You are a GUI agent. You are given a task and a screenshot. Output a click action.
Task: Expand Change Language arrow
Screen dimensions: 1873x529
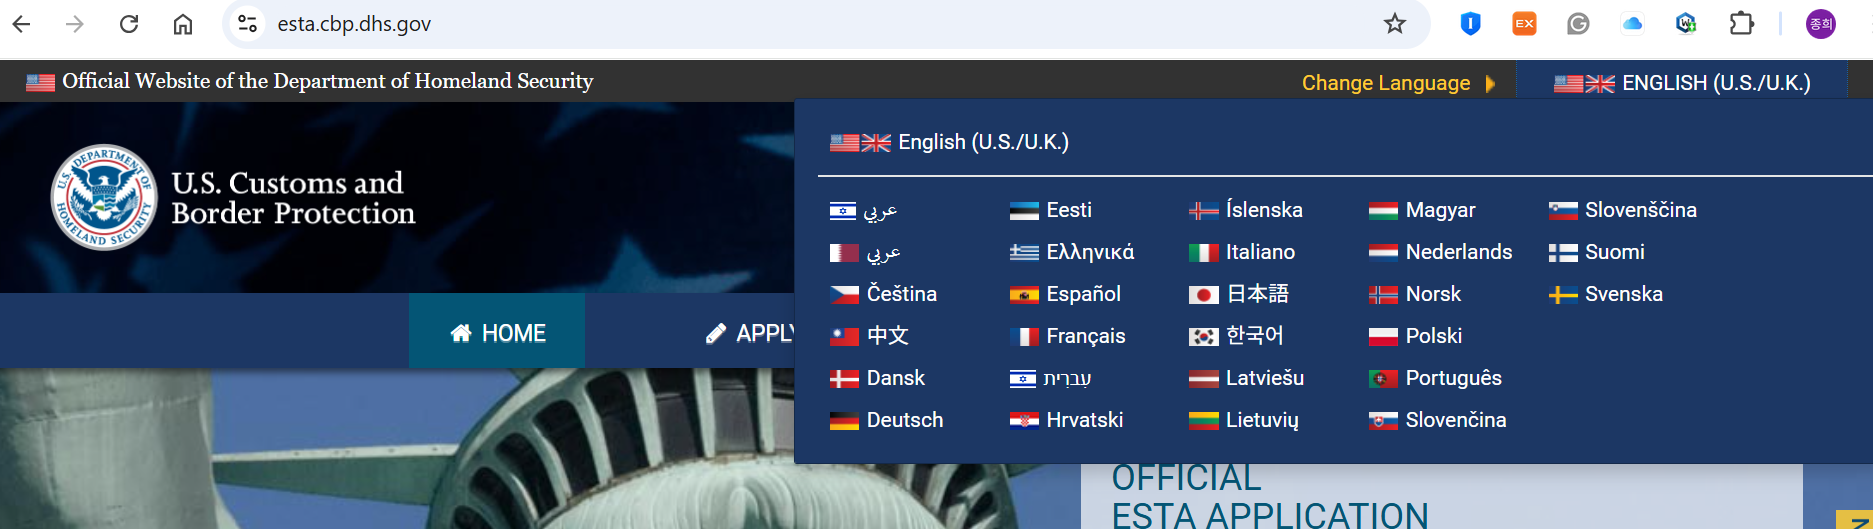1491,83
